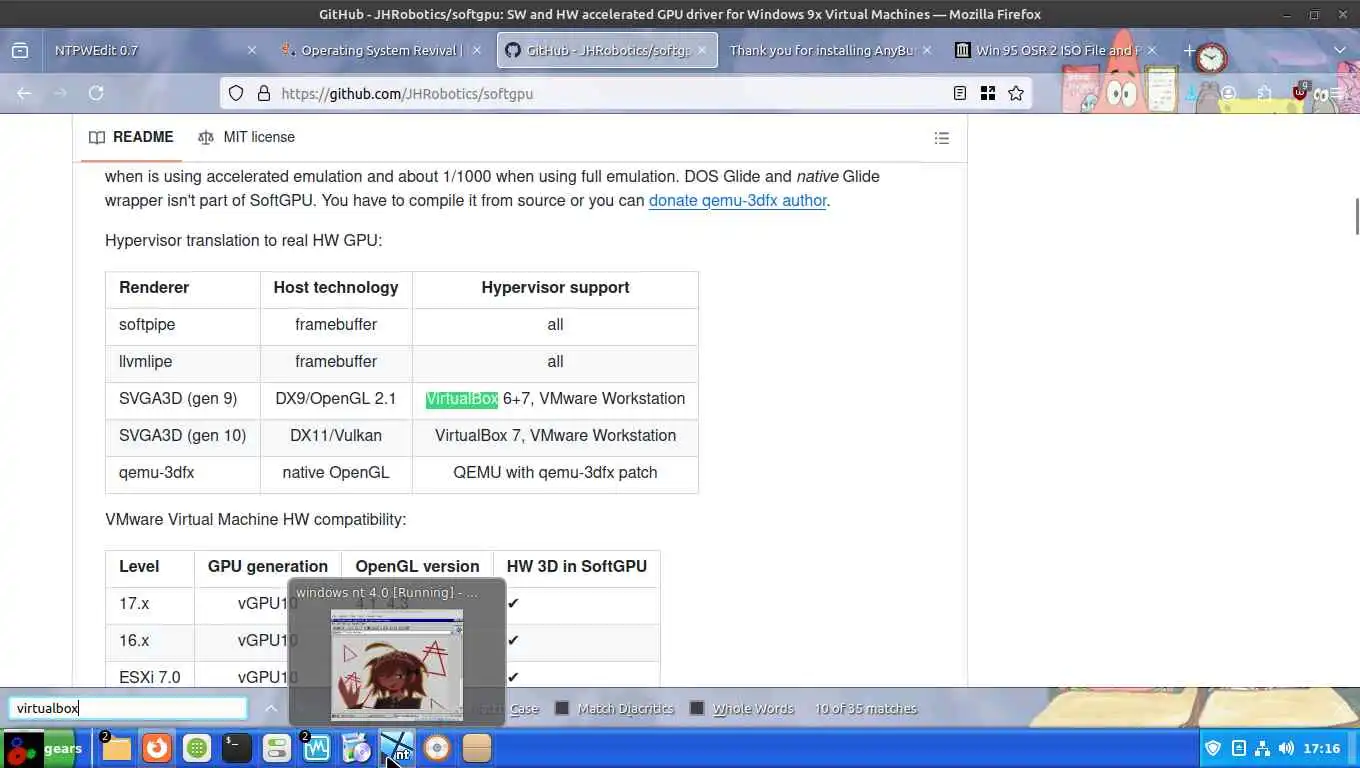The height and width of the screenshot is (768, 1360).
Task: Click the shield tray icon
Action: pyautogui.click(x=1214, y=748)
